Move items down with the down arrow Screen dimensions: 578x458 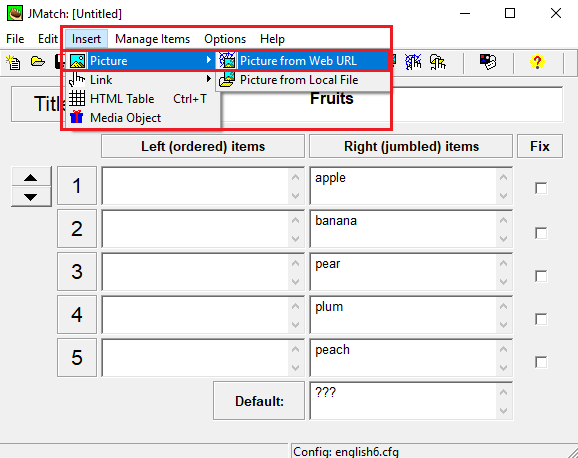pos(31,197)
